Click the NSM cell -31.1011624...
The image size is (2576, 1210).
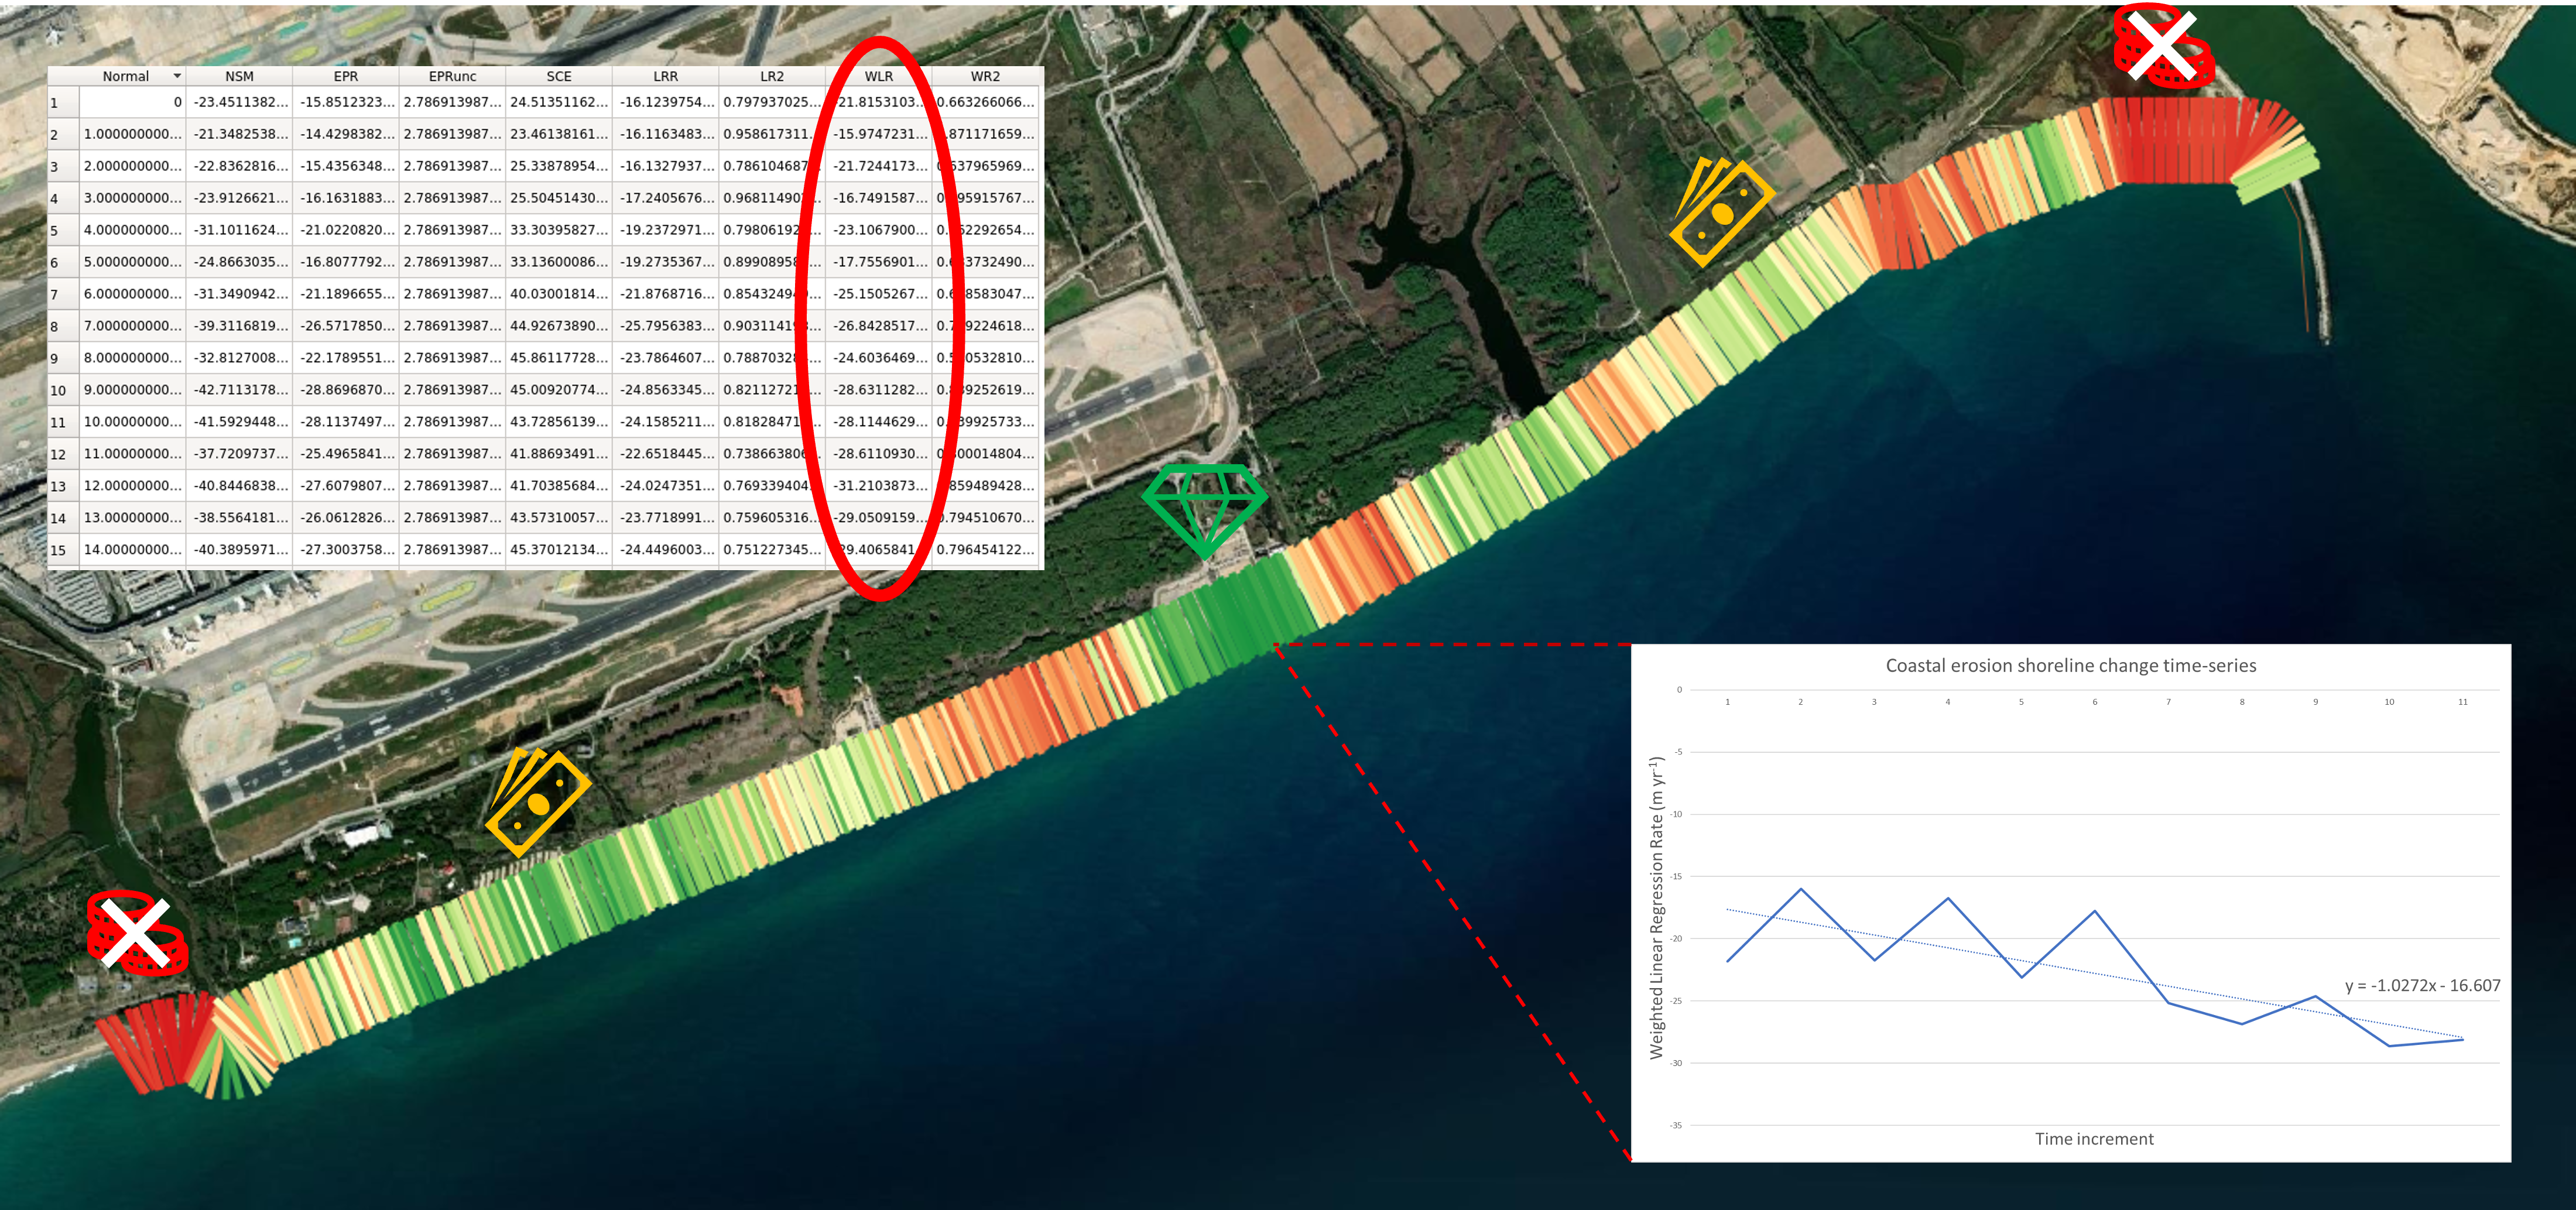pos(239,230)
